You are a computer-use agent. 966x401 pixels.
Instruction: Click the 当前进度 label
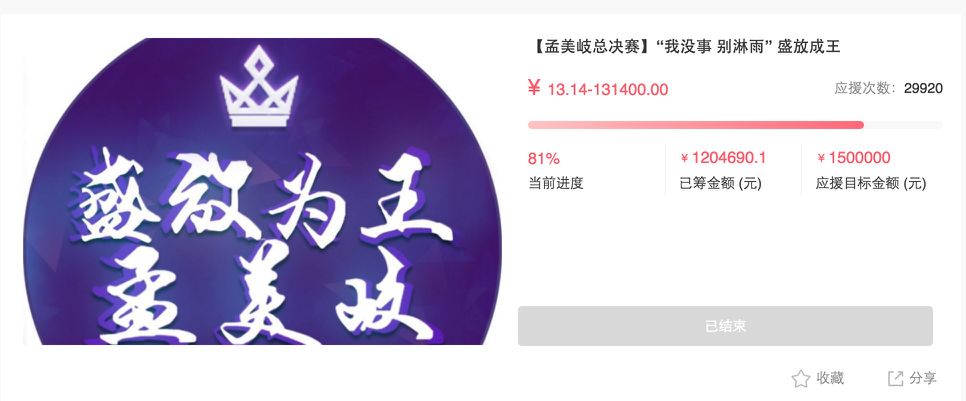pyautogui.click(x=556, y=183)
